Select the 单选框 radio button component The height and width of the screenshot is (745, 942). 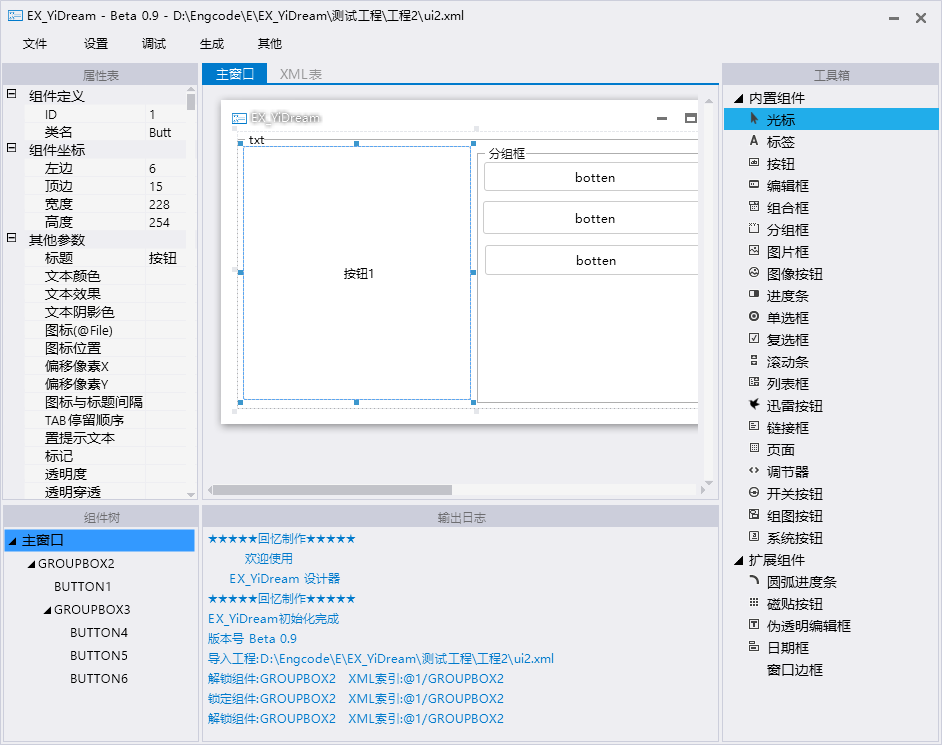[787, 318]
